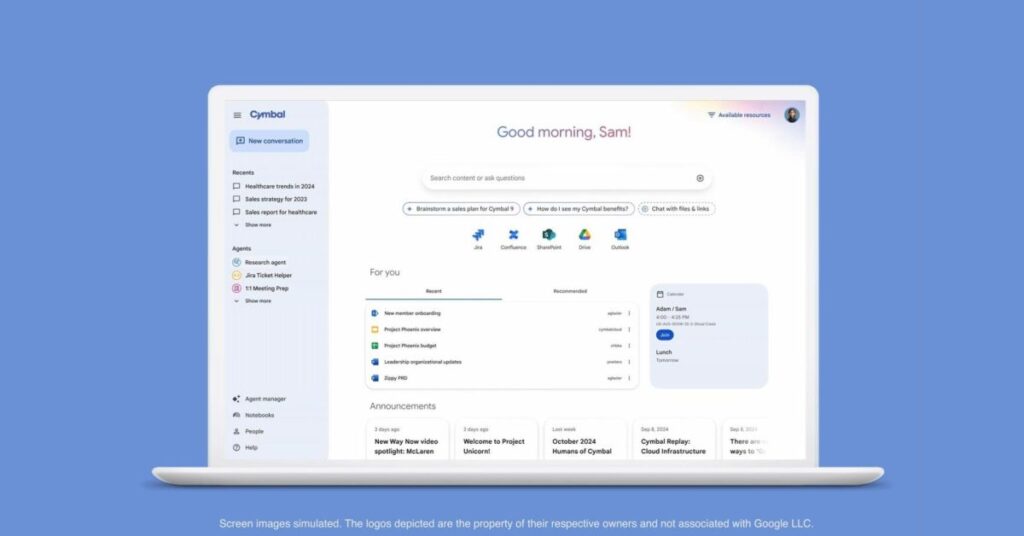
Task: Switch to the Recent tab
Action: tap(434, 291)
